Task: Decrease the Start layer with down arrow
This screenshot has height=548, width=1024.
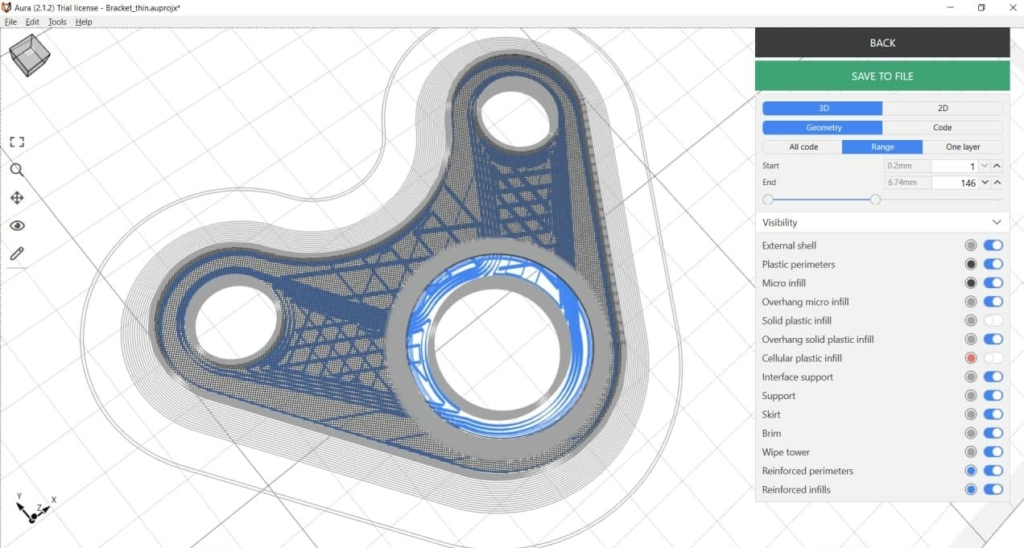Action: point(985,166)
